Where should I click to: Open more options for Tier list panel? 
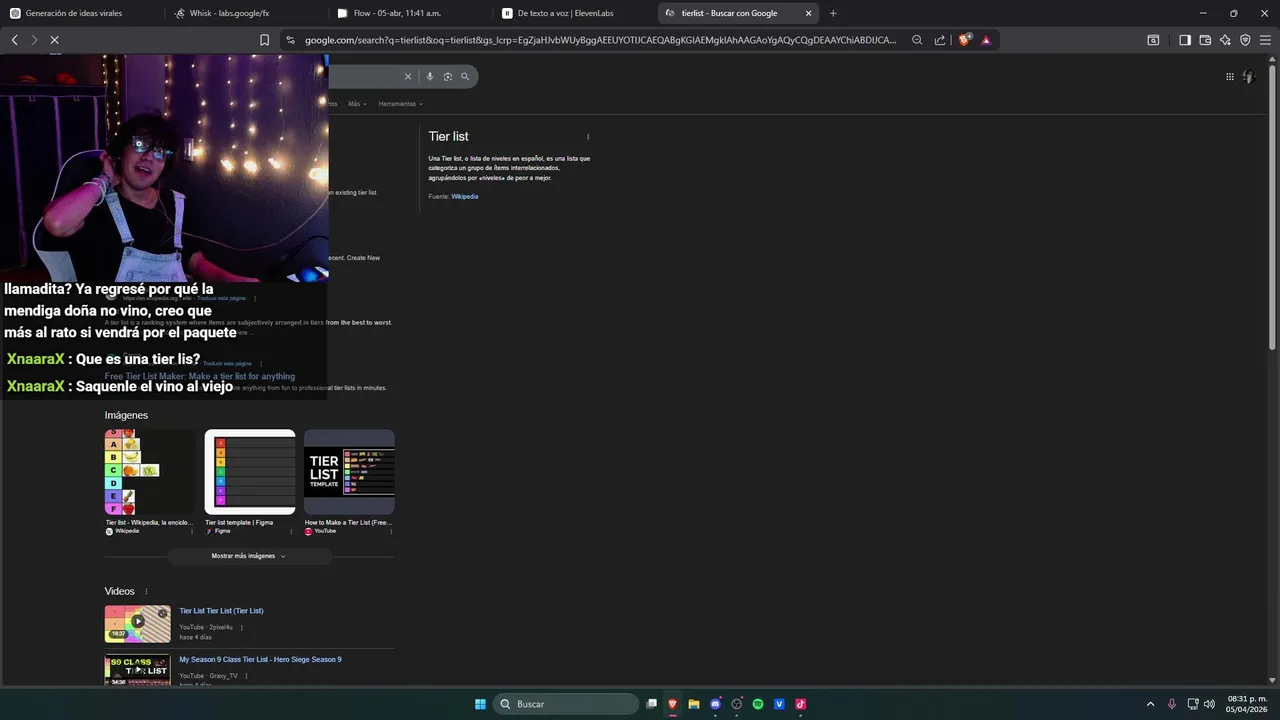tap(588, 137)
